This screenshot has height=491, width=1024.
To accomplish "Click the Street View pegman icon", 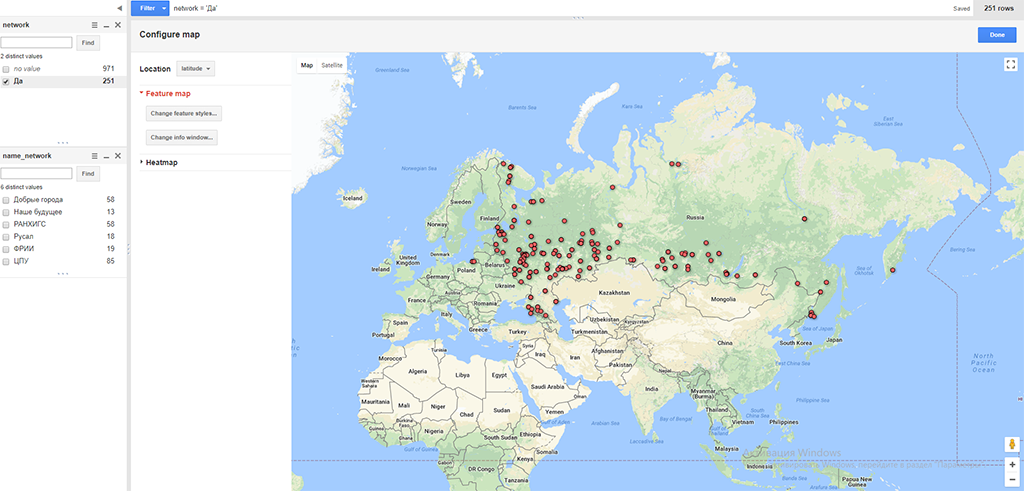I will 1011,444.
